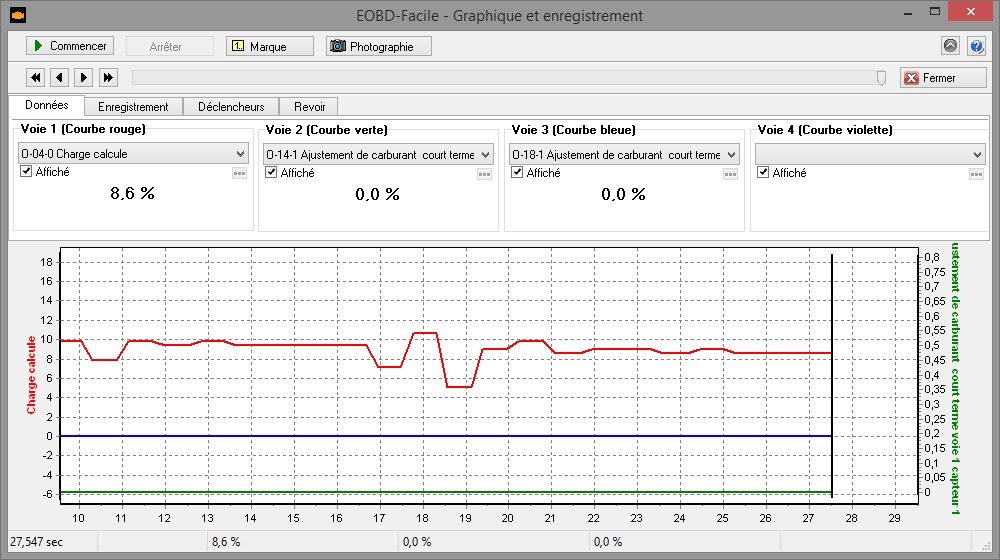Jump to start with rewind button
Viewport: 1000px width, 560px height.
tap(36, 77)
